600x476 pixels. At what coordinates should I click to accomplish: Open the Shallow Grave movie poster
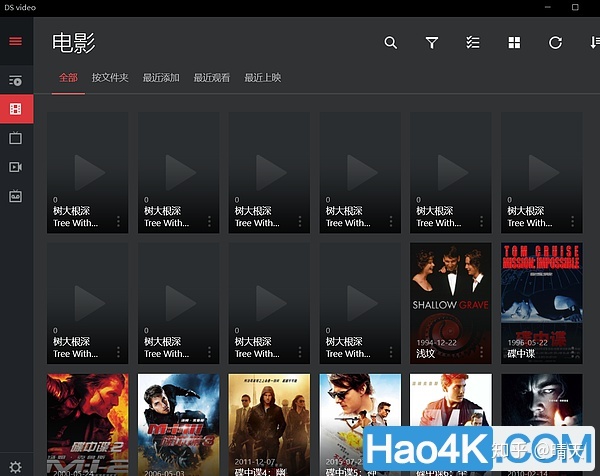450,303
